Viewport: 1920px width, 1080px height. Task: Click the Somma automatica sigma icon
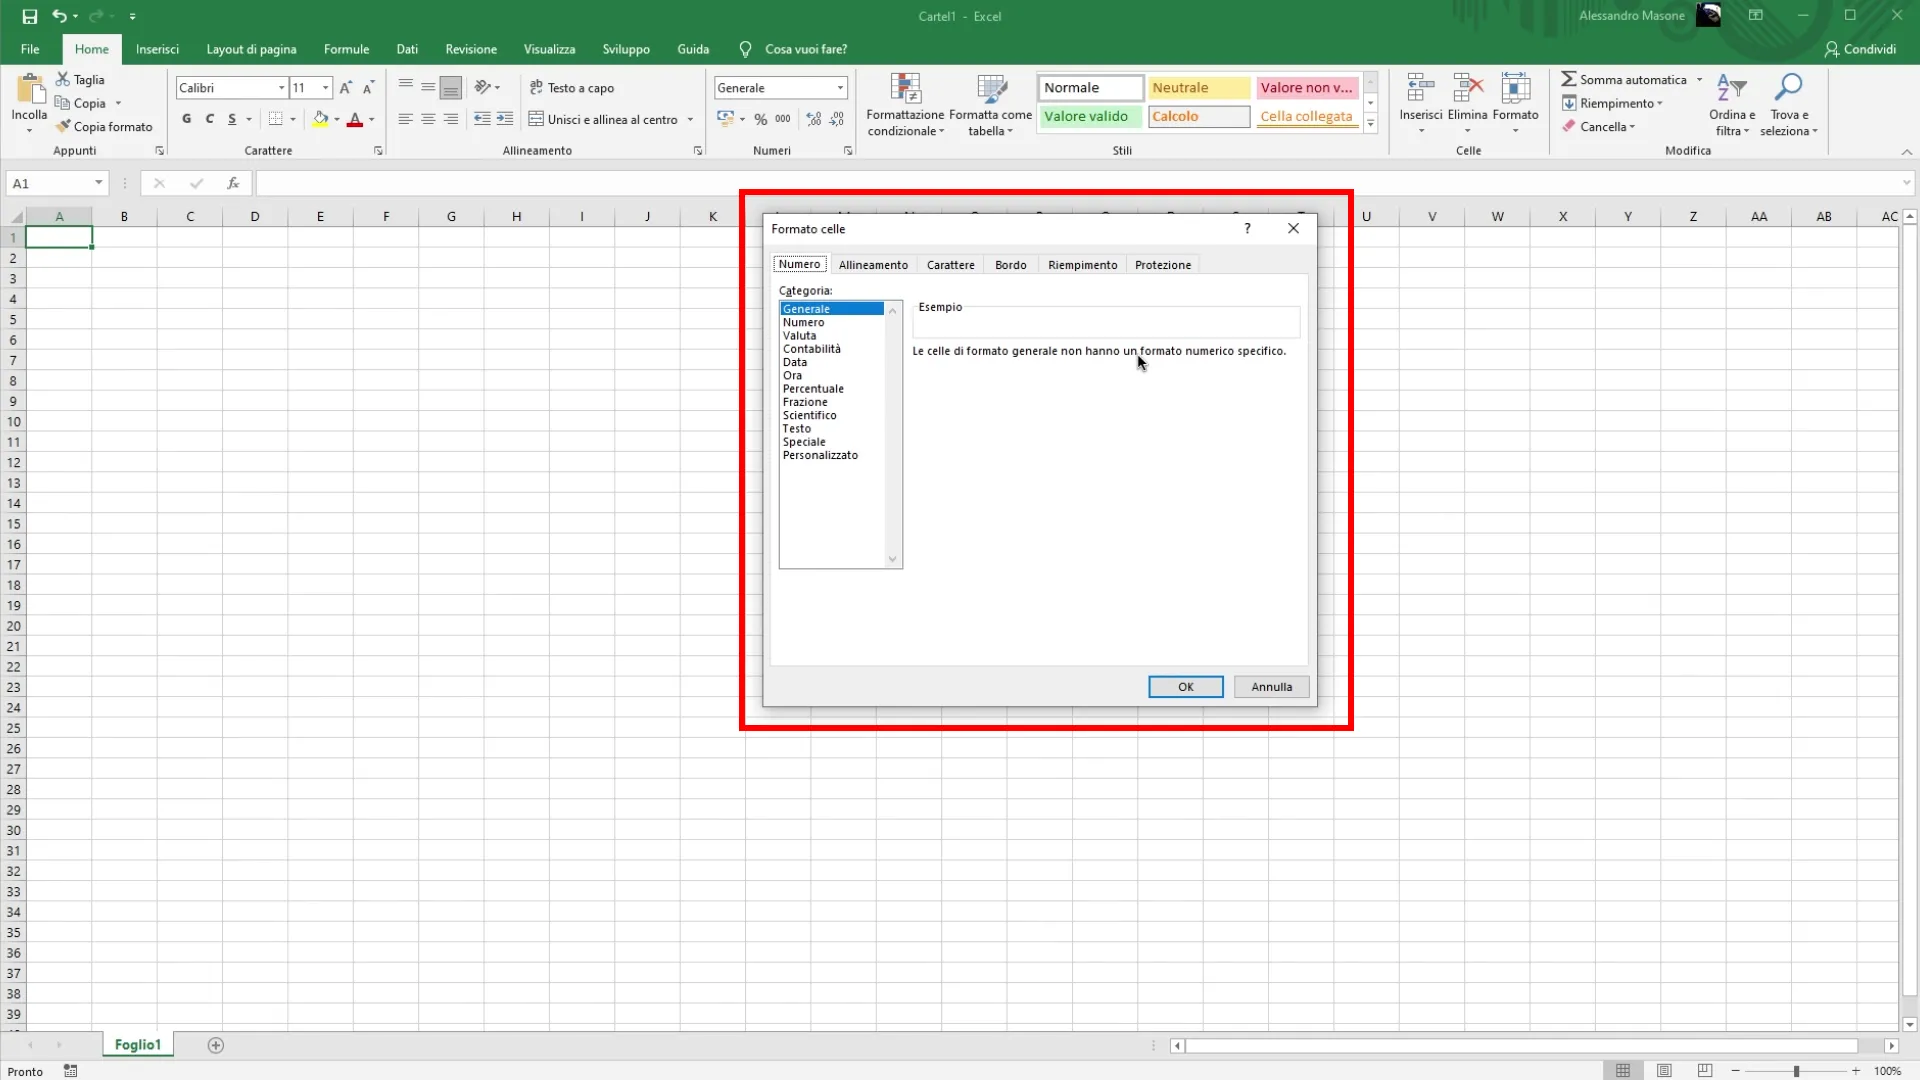pyautogui.click(x=1569, y=79)
